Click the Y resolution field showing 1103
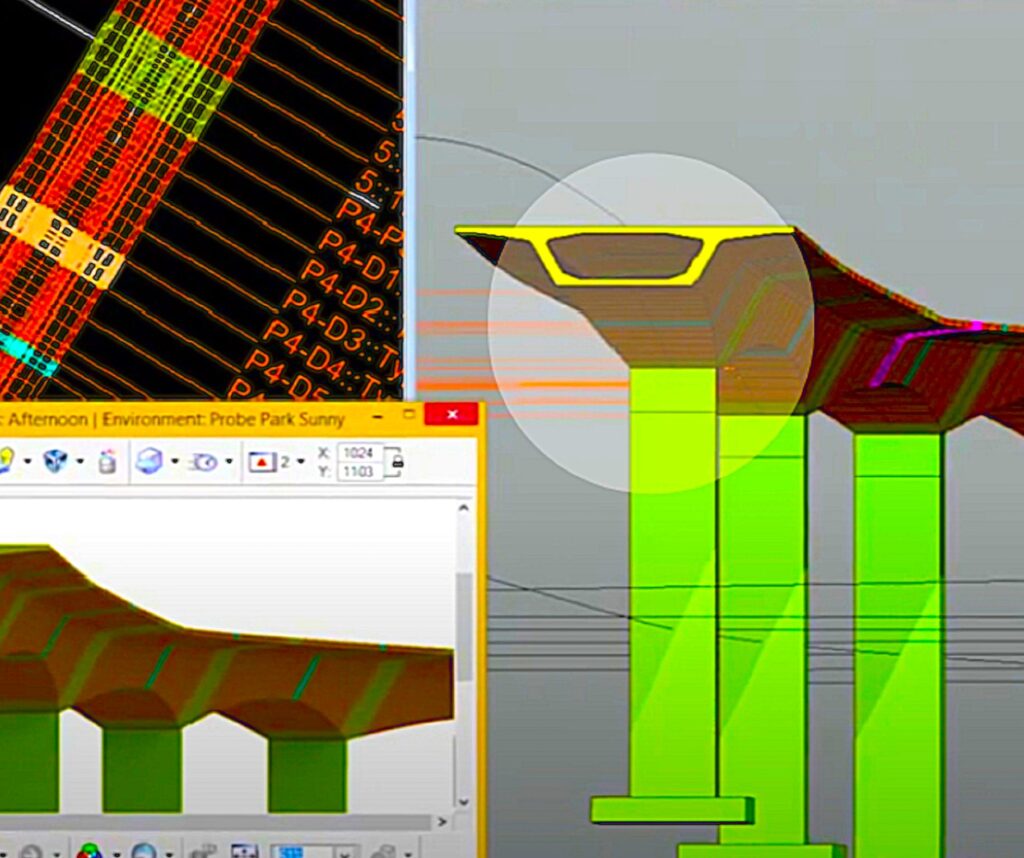 pos(360,471)
